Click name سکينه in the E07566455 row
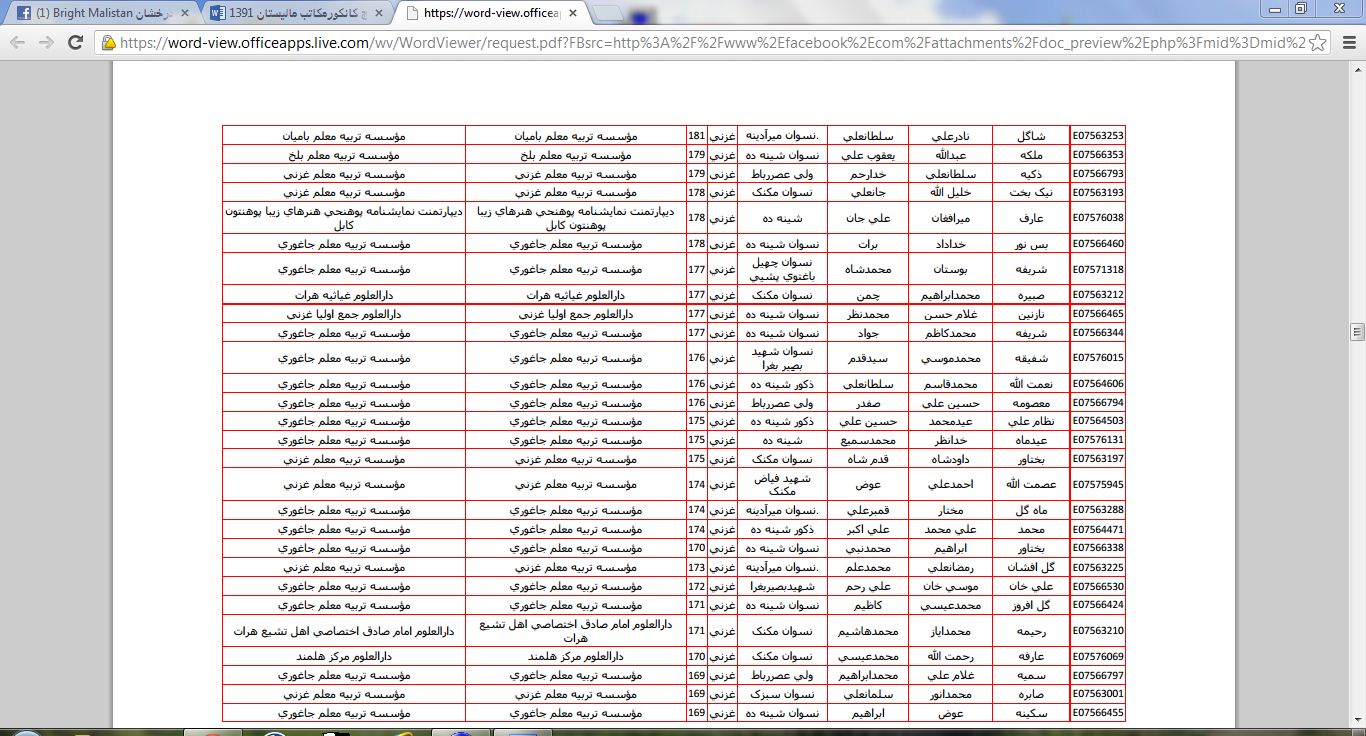The width and height of the screenshot is (1366, 736). pyautogui.click(x=1031, y=713)
